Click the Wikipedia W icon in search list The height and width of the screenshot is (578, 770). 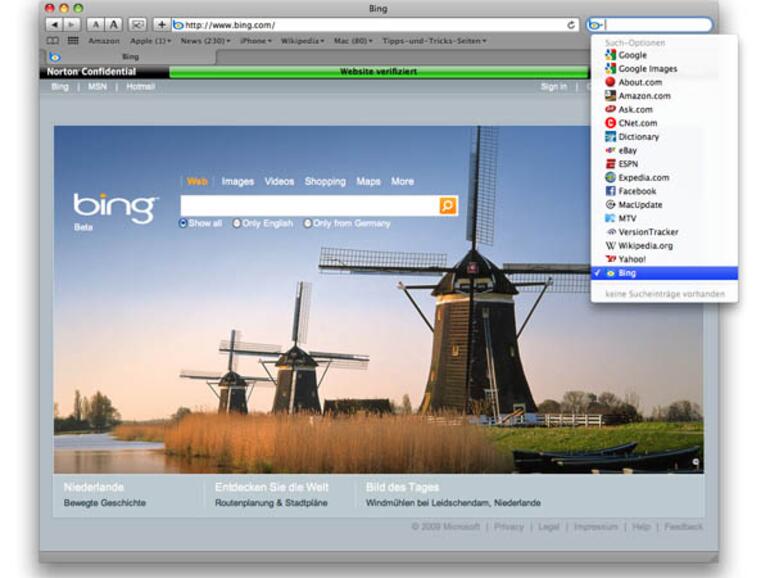pyautogui.click(x=610, y=246)
